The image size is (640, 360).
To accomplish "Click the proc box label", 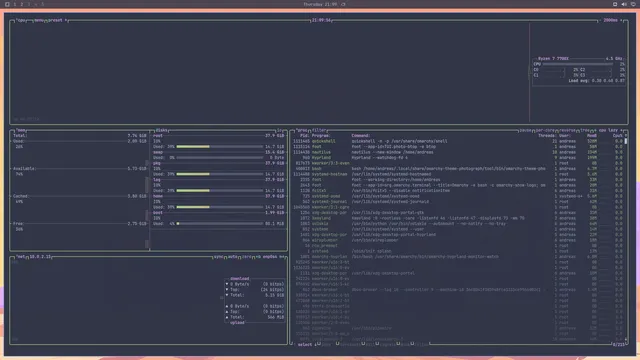I will 302,131.
